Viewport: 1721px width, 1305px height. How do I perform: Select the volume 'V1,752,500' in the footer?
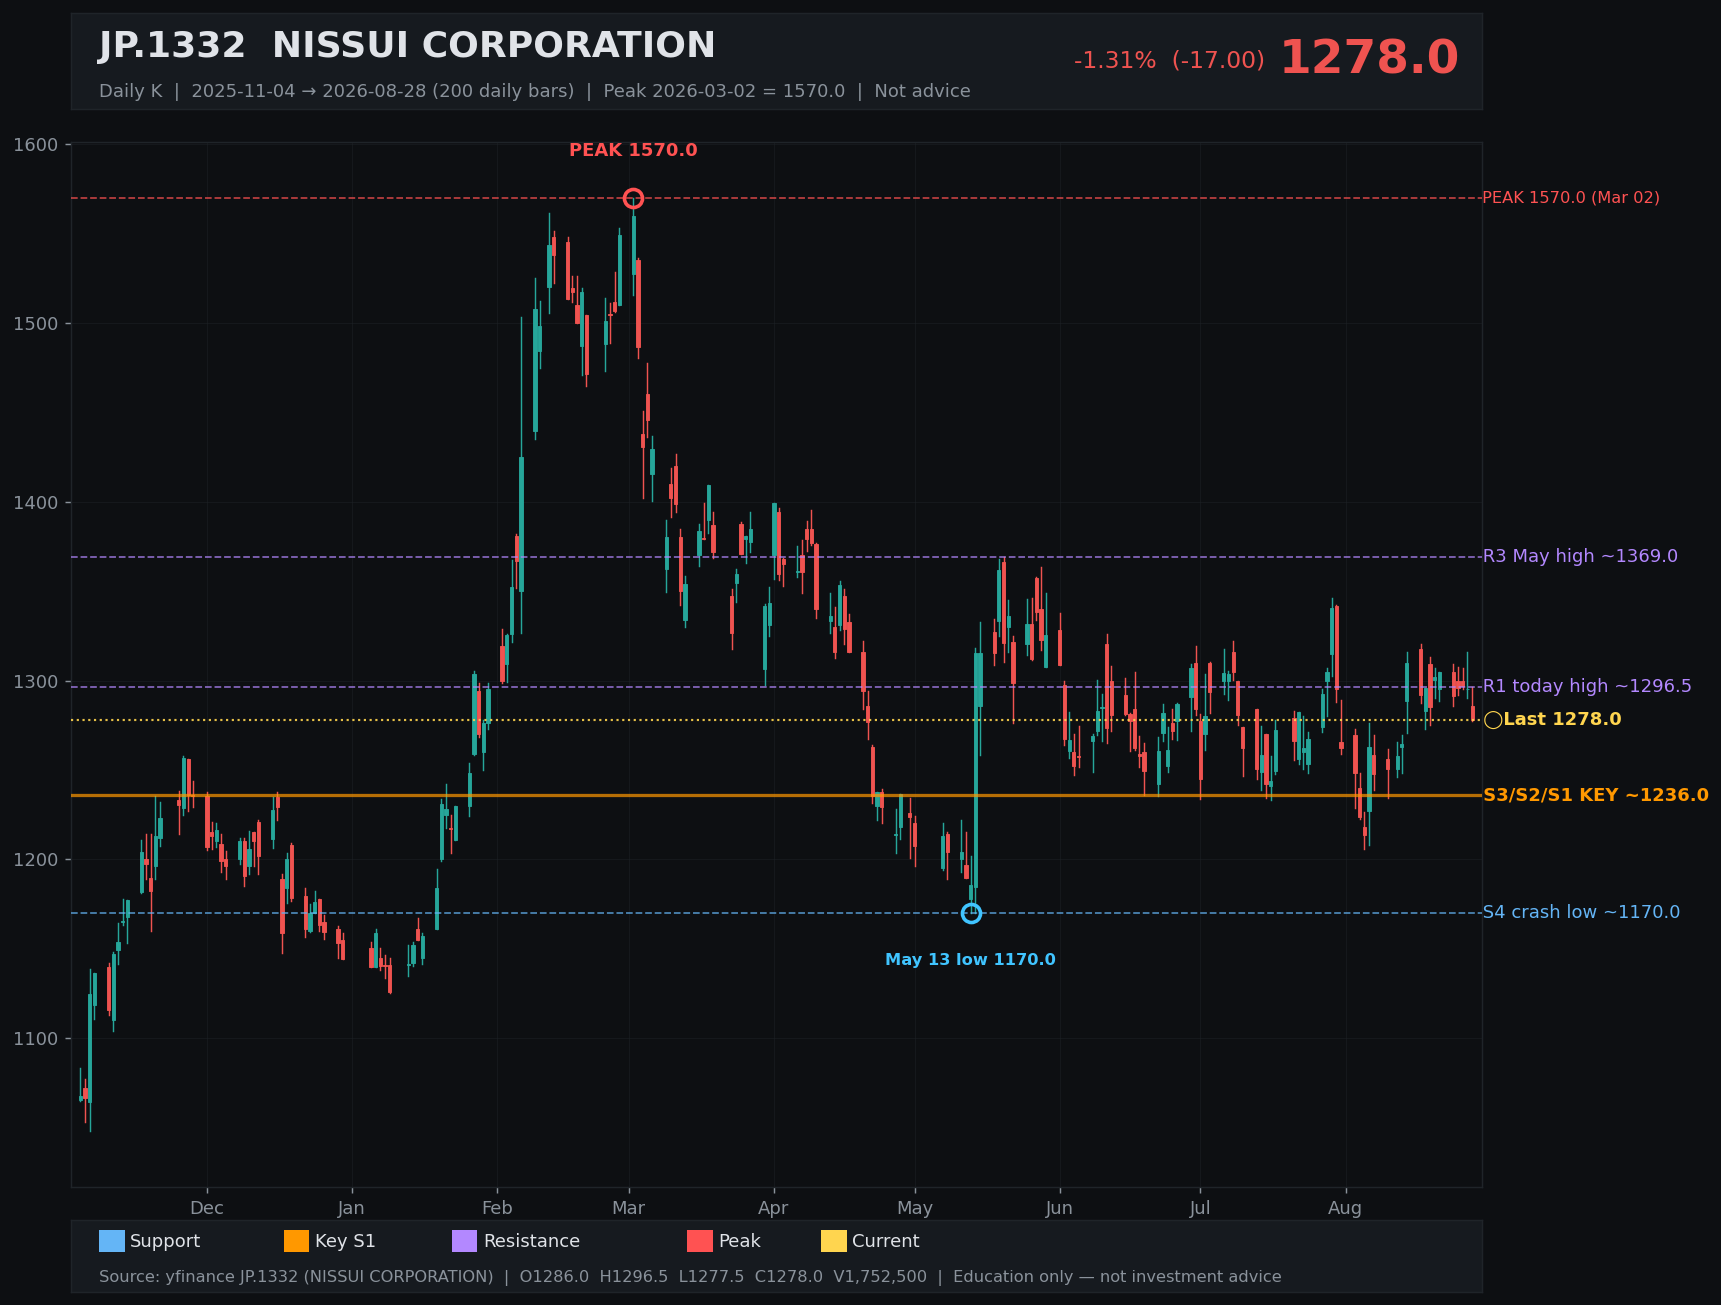880,1277
